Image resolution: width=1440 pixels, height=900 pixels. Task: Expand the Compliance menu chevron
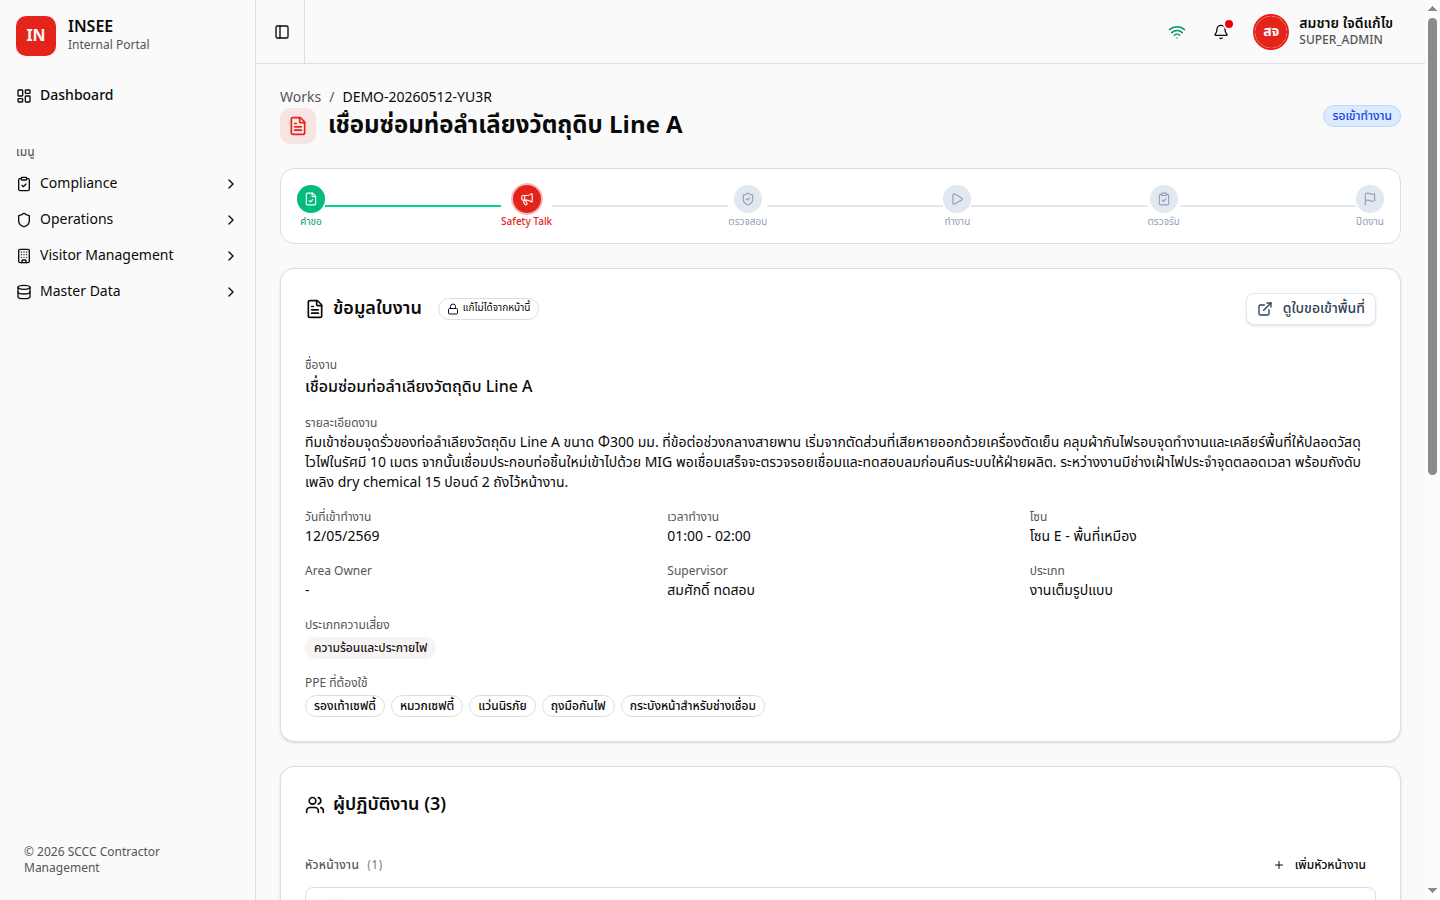tap(231, 184)
